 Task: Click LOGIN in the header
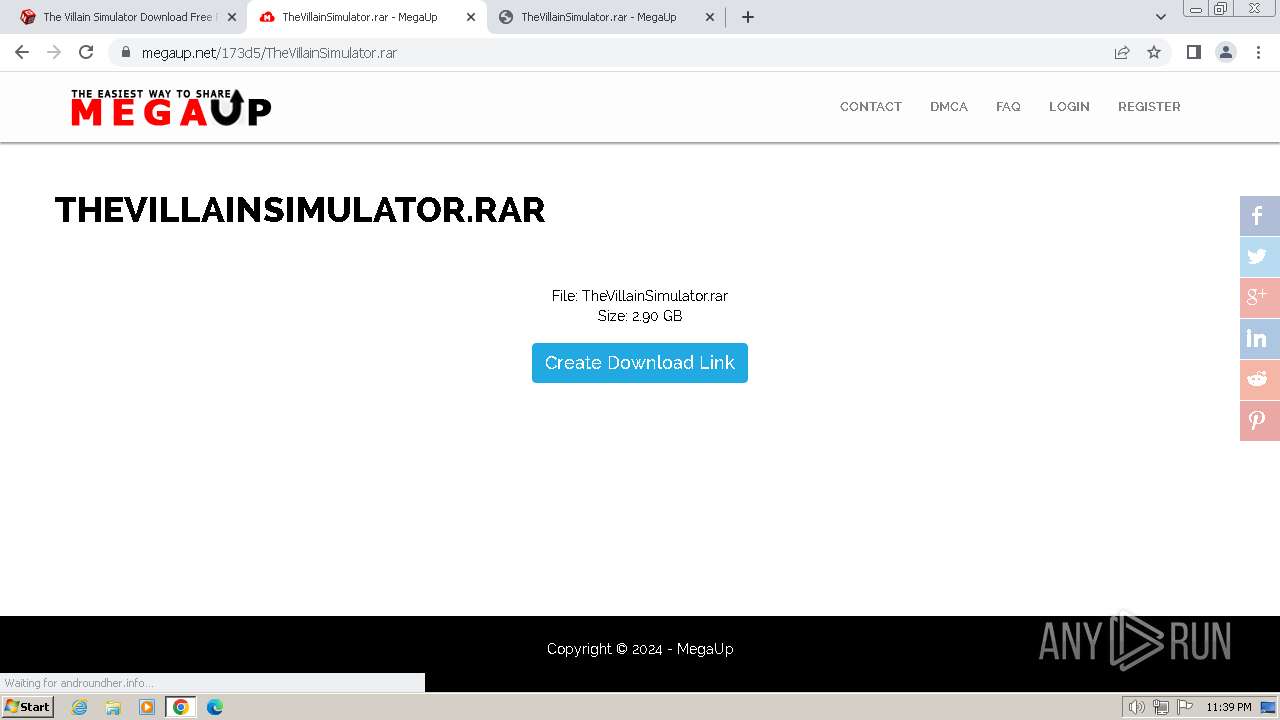[x=1069, y=106]
